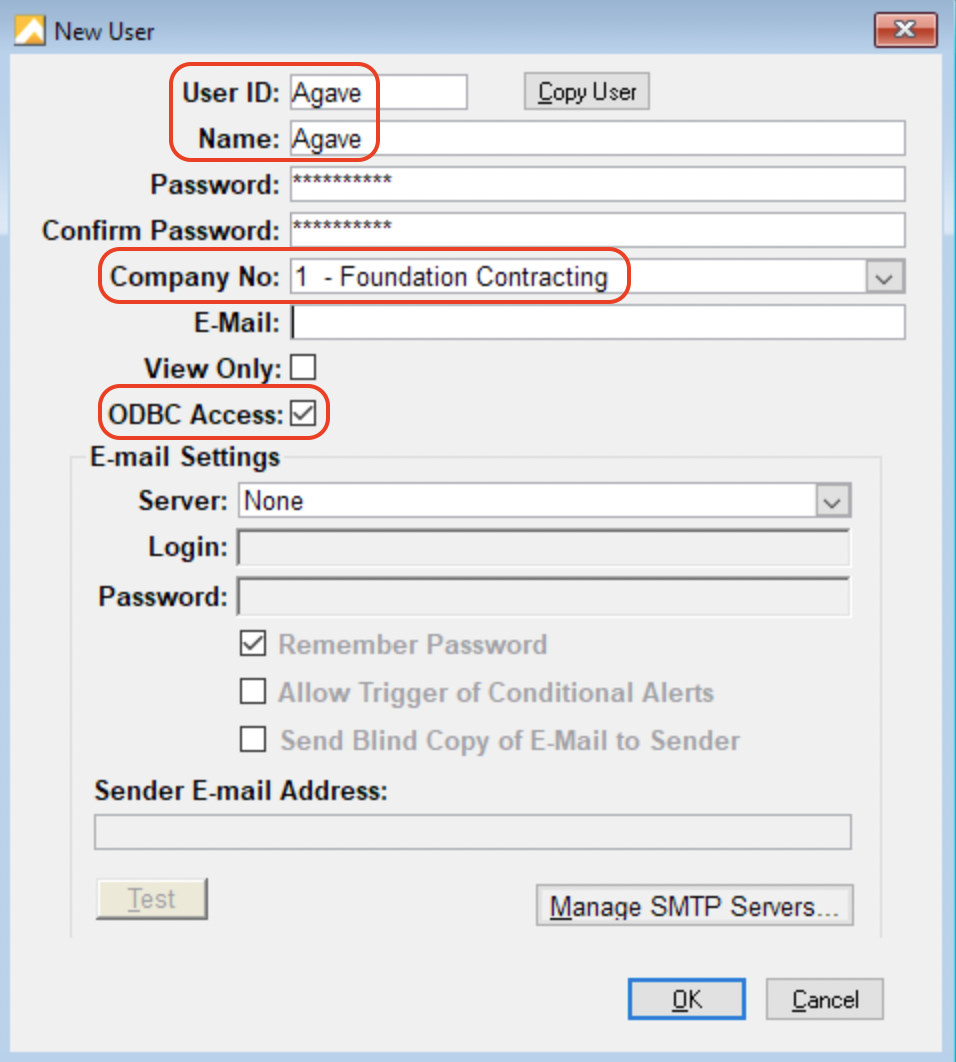
Task: Focus the Name text field
Action: (597, 139)
